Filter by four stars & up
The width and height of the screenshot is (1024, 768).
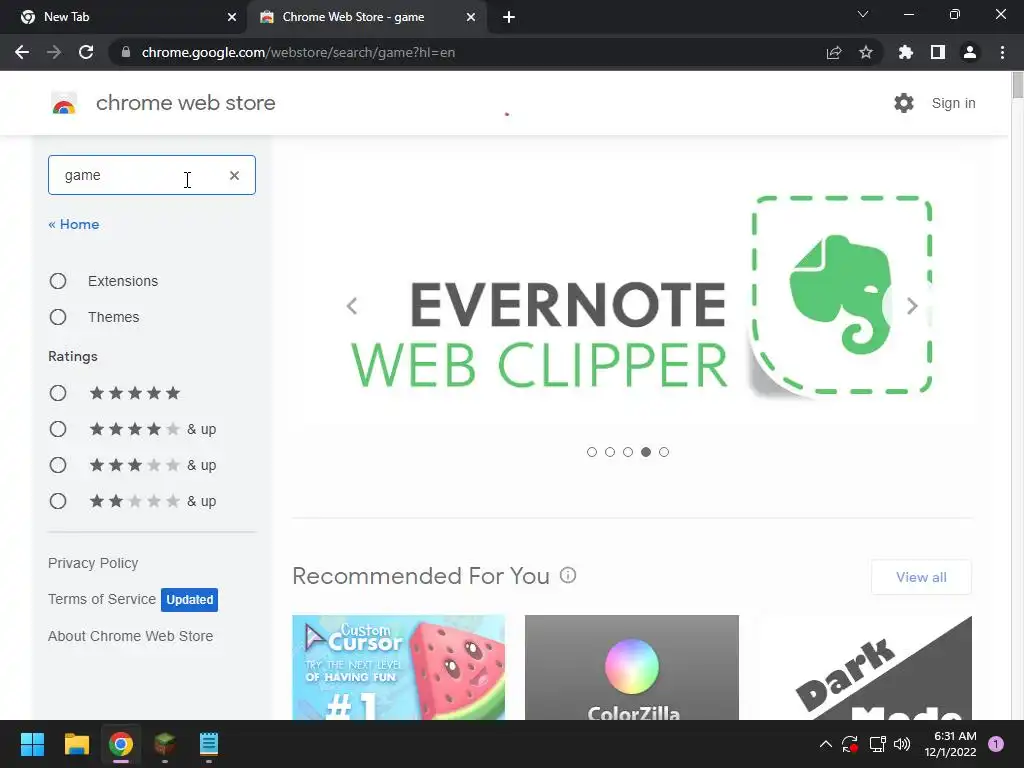coord(58,428)
